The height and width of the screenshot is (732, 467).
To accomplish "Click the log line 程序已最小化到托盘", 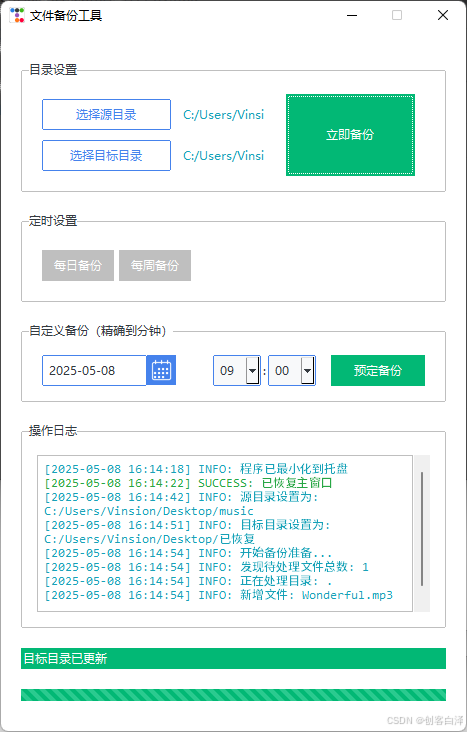I will coord(196,469).
